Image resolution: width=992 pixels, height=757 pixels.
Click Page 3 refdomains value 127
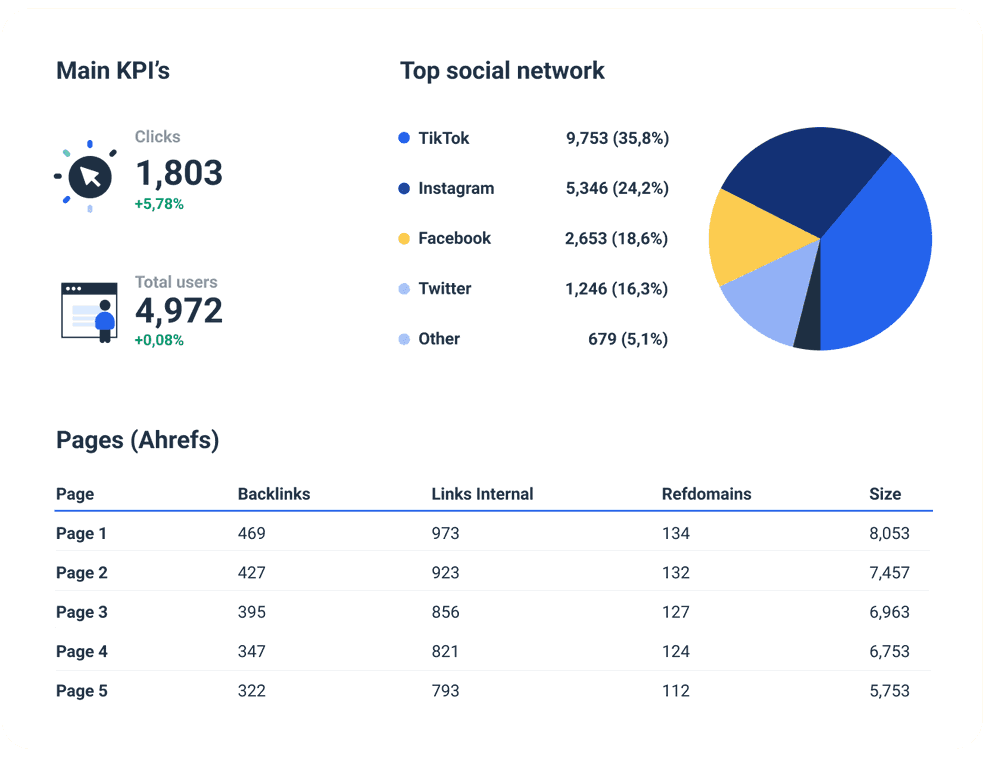[676, 612]
